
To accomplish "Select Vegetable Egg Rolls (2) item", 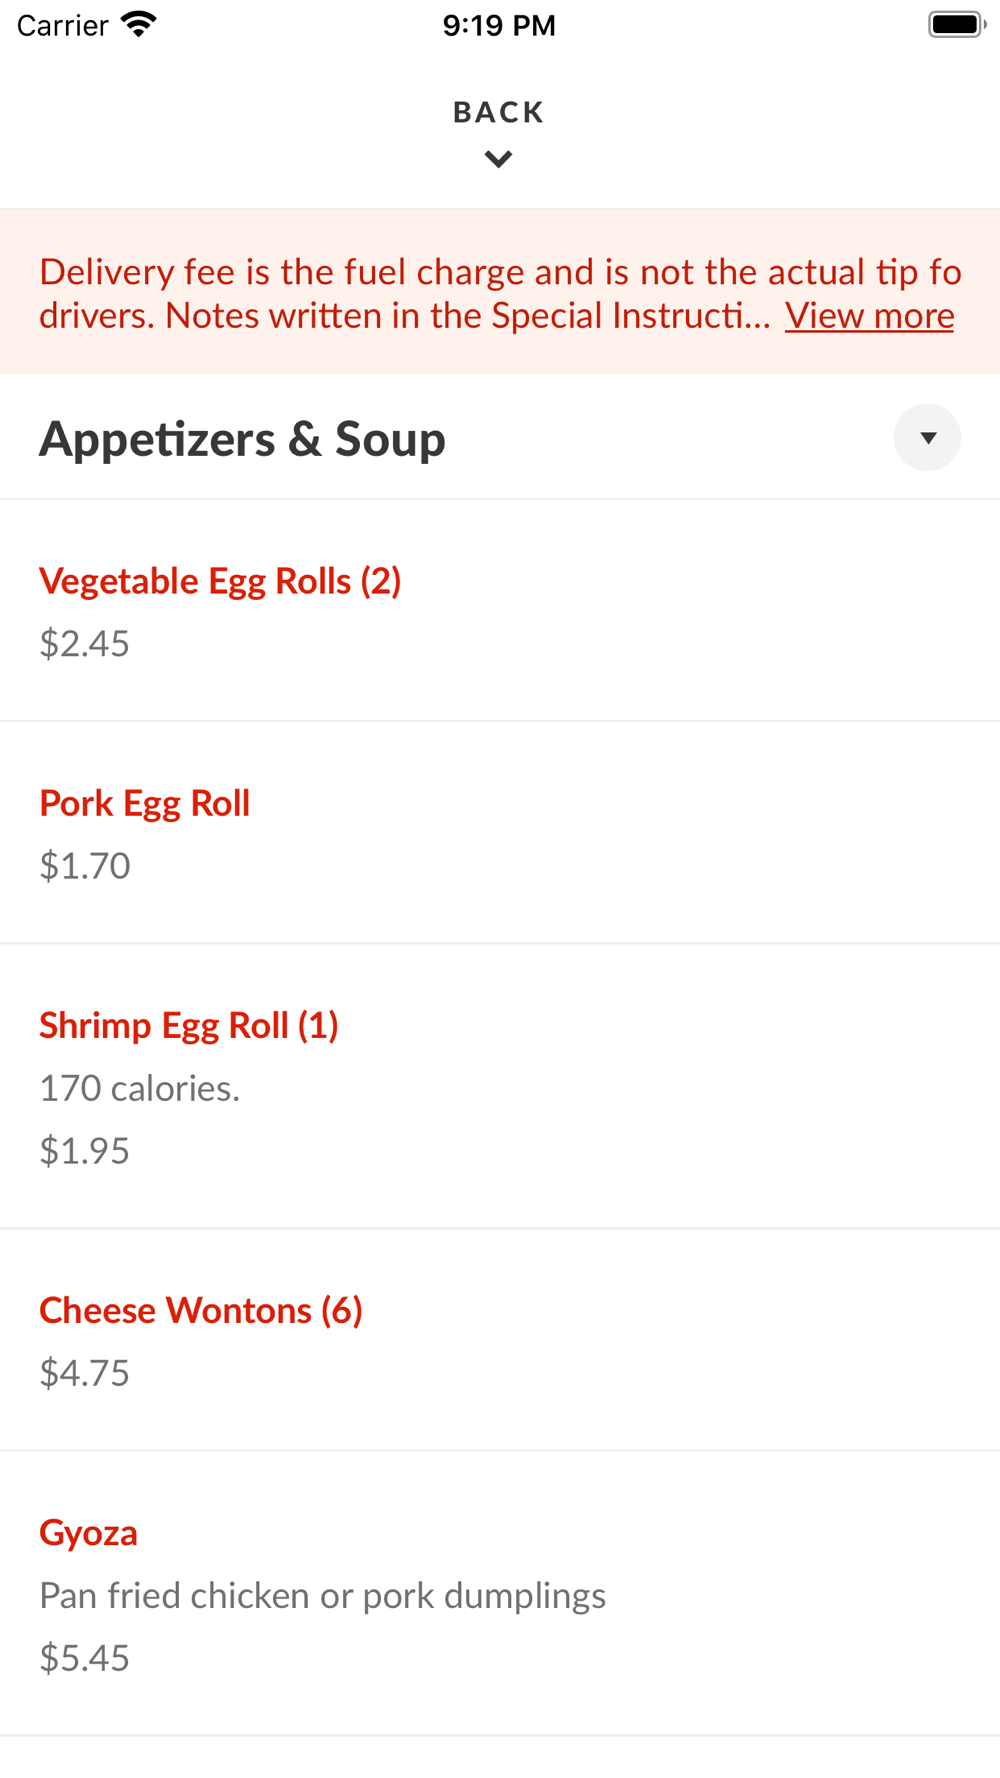I will pos(220,581).
